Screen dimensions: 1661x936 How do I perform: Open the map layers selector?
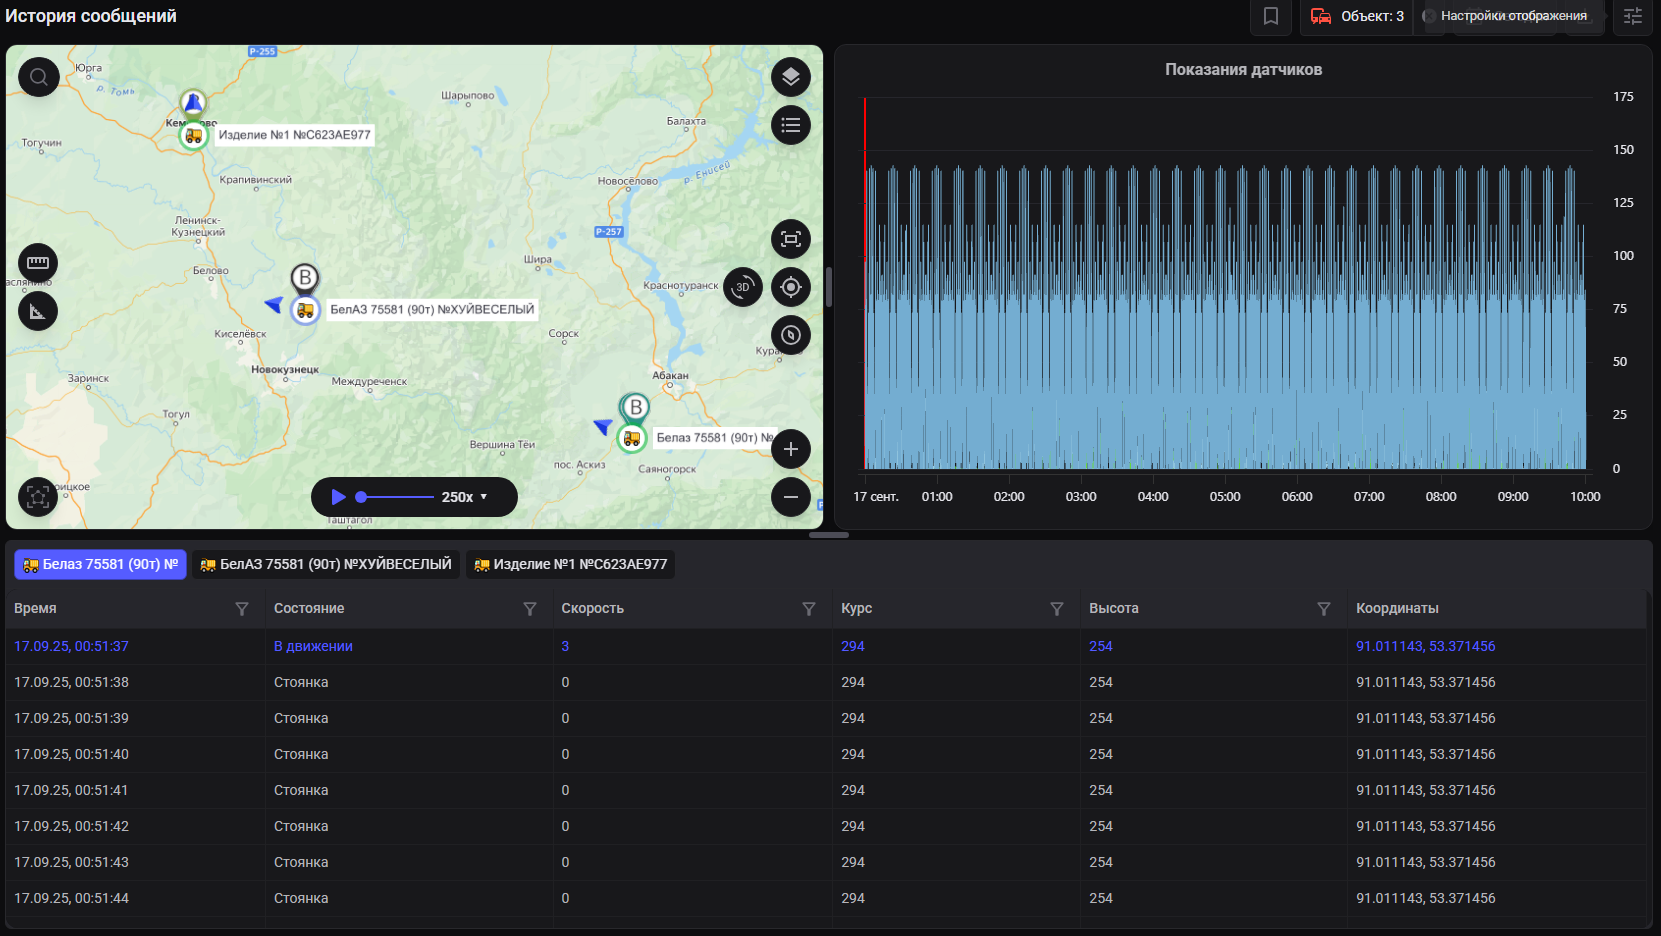tap(790, 77)
